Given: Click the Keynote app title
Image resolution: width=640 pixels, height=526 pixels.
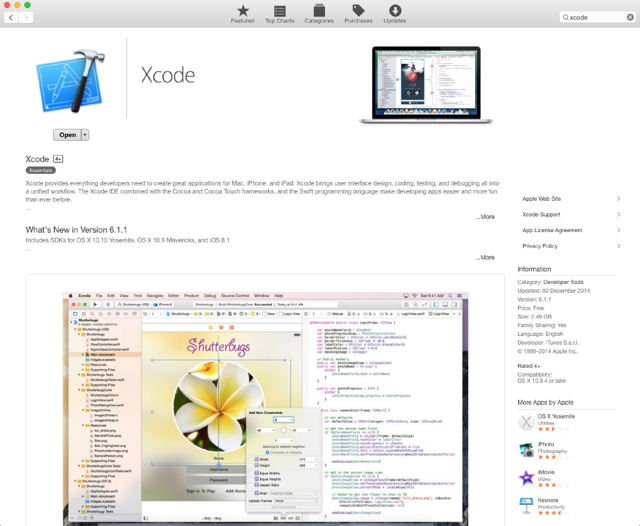Looking at the screenshot, I should (548, 500).
